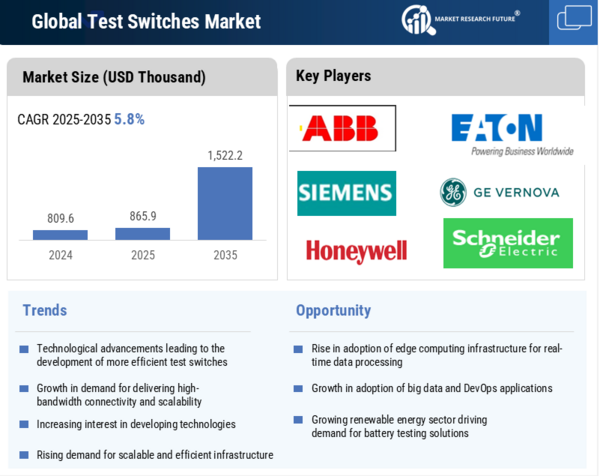The image size is (600, 476).
Task: Click the Global Test Switches Market title
Action: [x=146, y=21]
